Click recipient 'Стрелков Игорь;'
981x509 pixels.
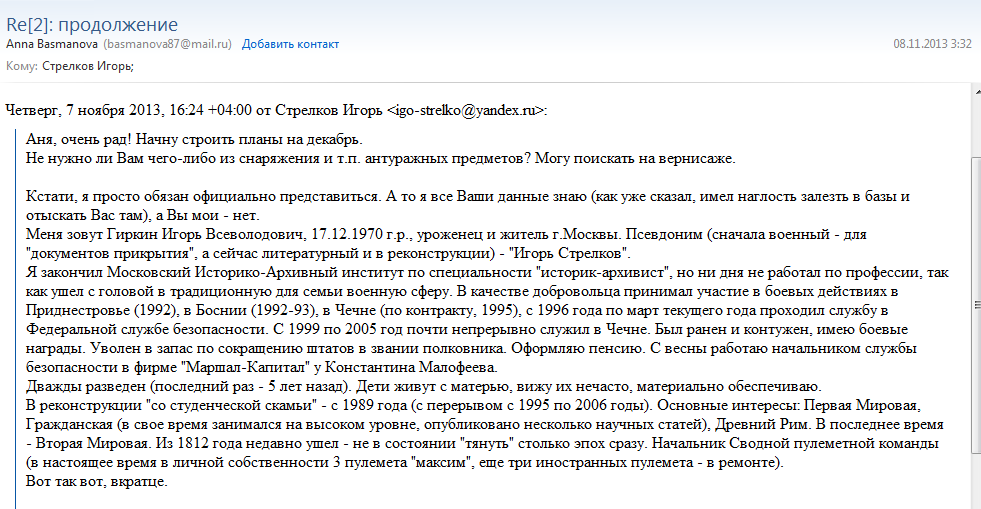pos(88,66)
